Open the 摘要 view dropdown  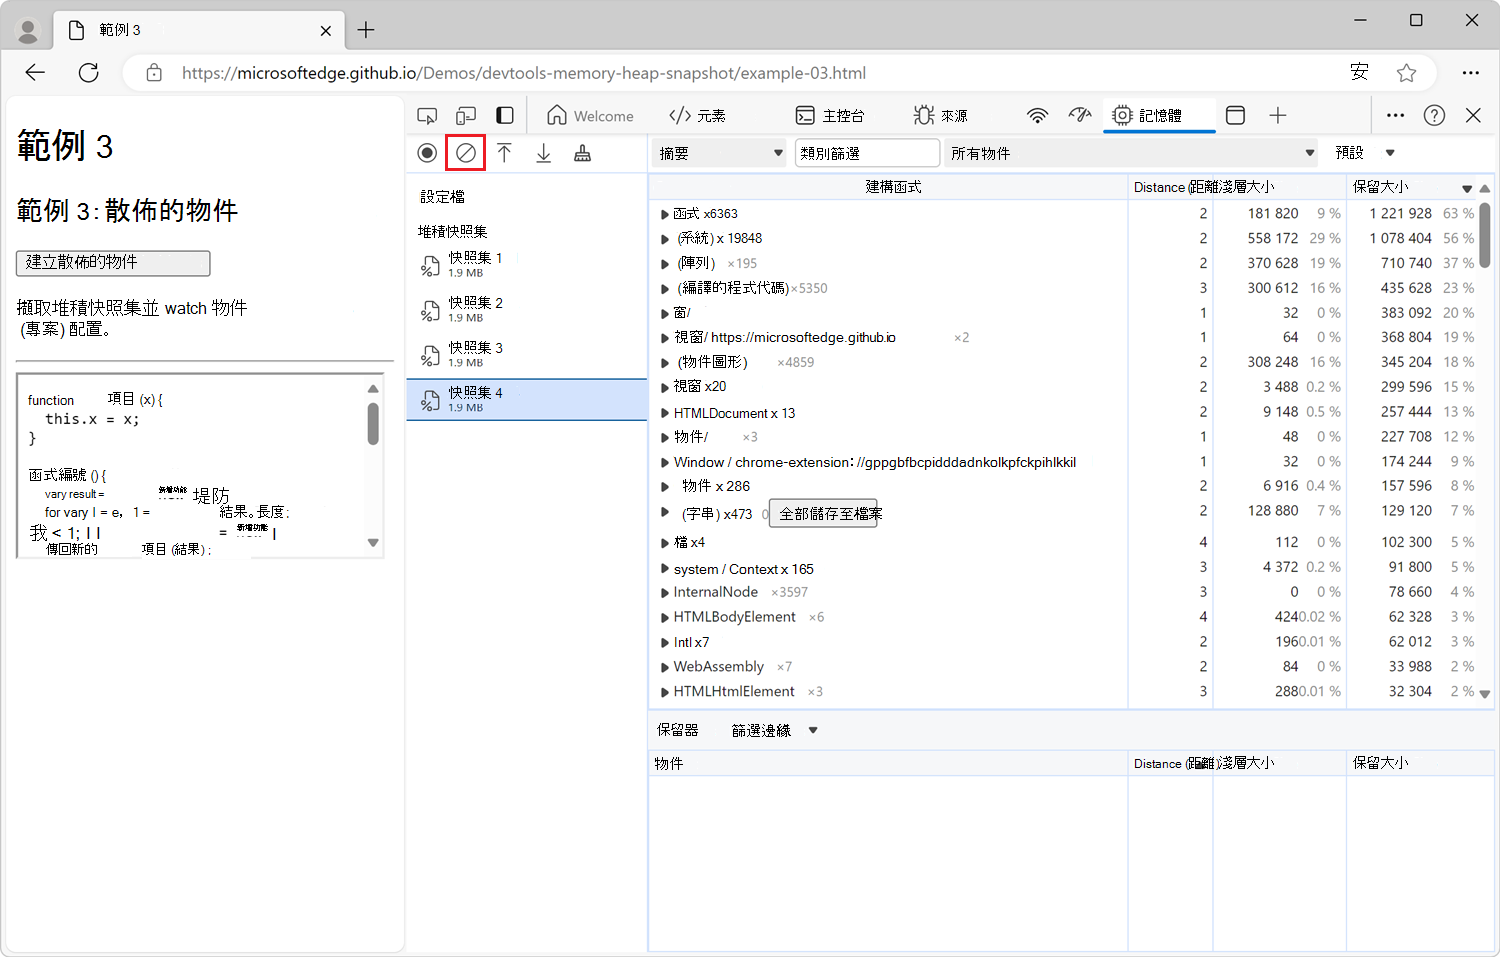click(720, 153)
